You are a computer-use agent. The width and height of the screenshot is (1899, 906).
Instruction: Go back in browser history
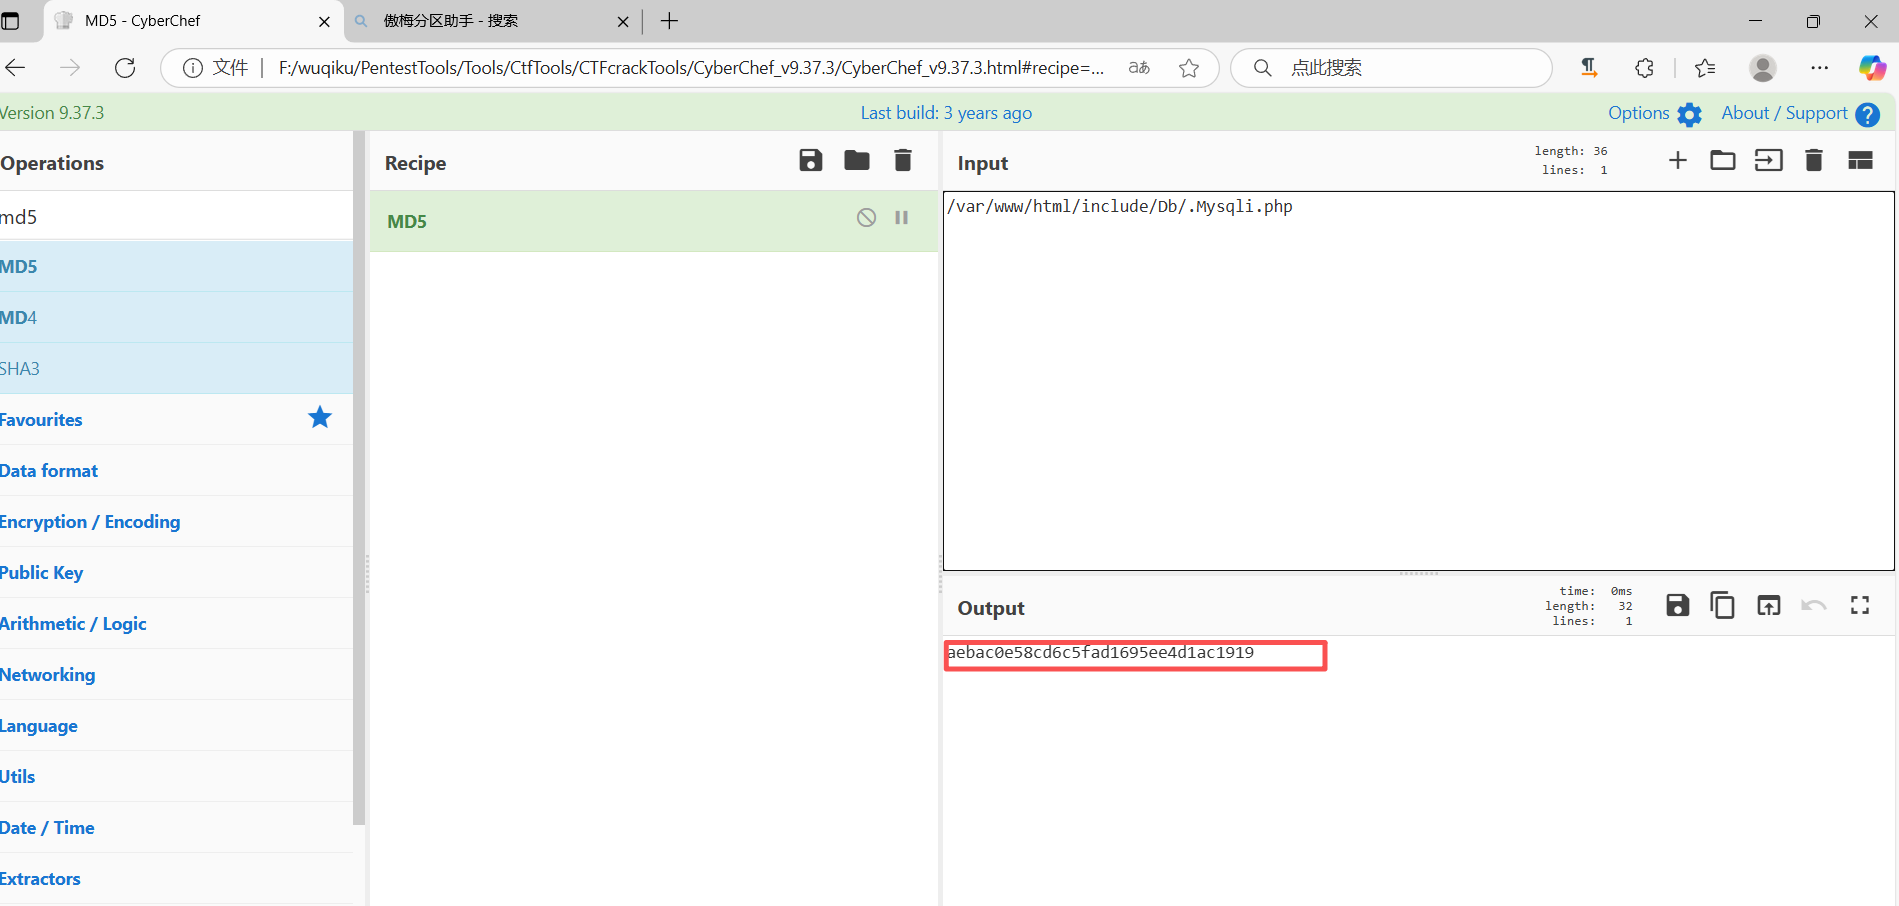pos(16,67)
